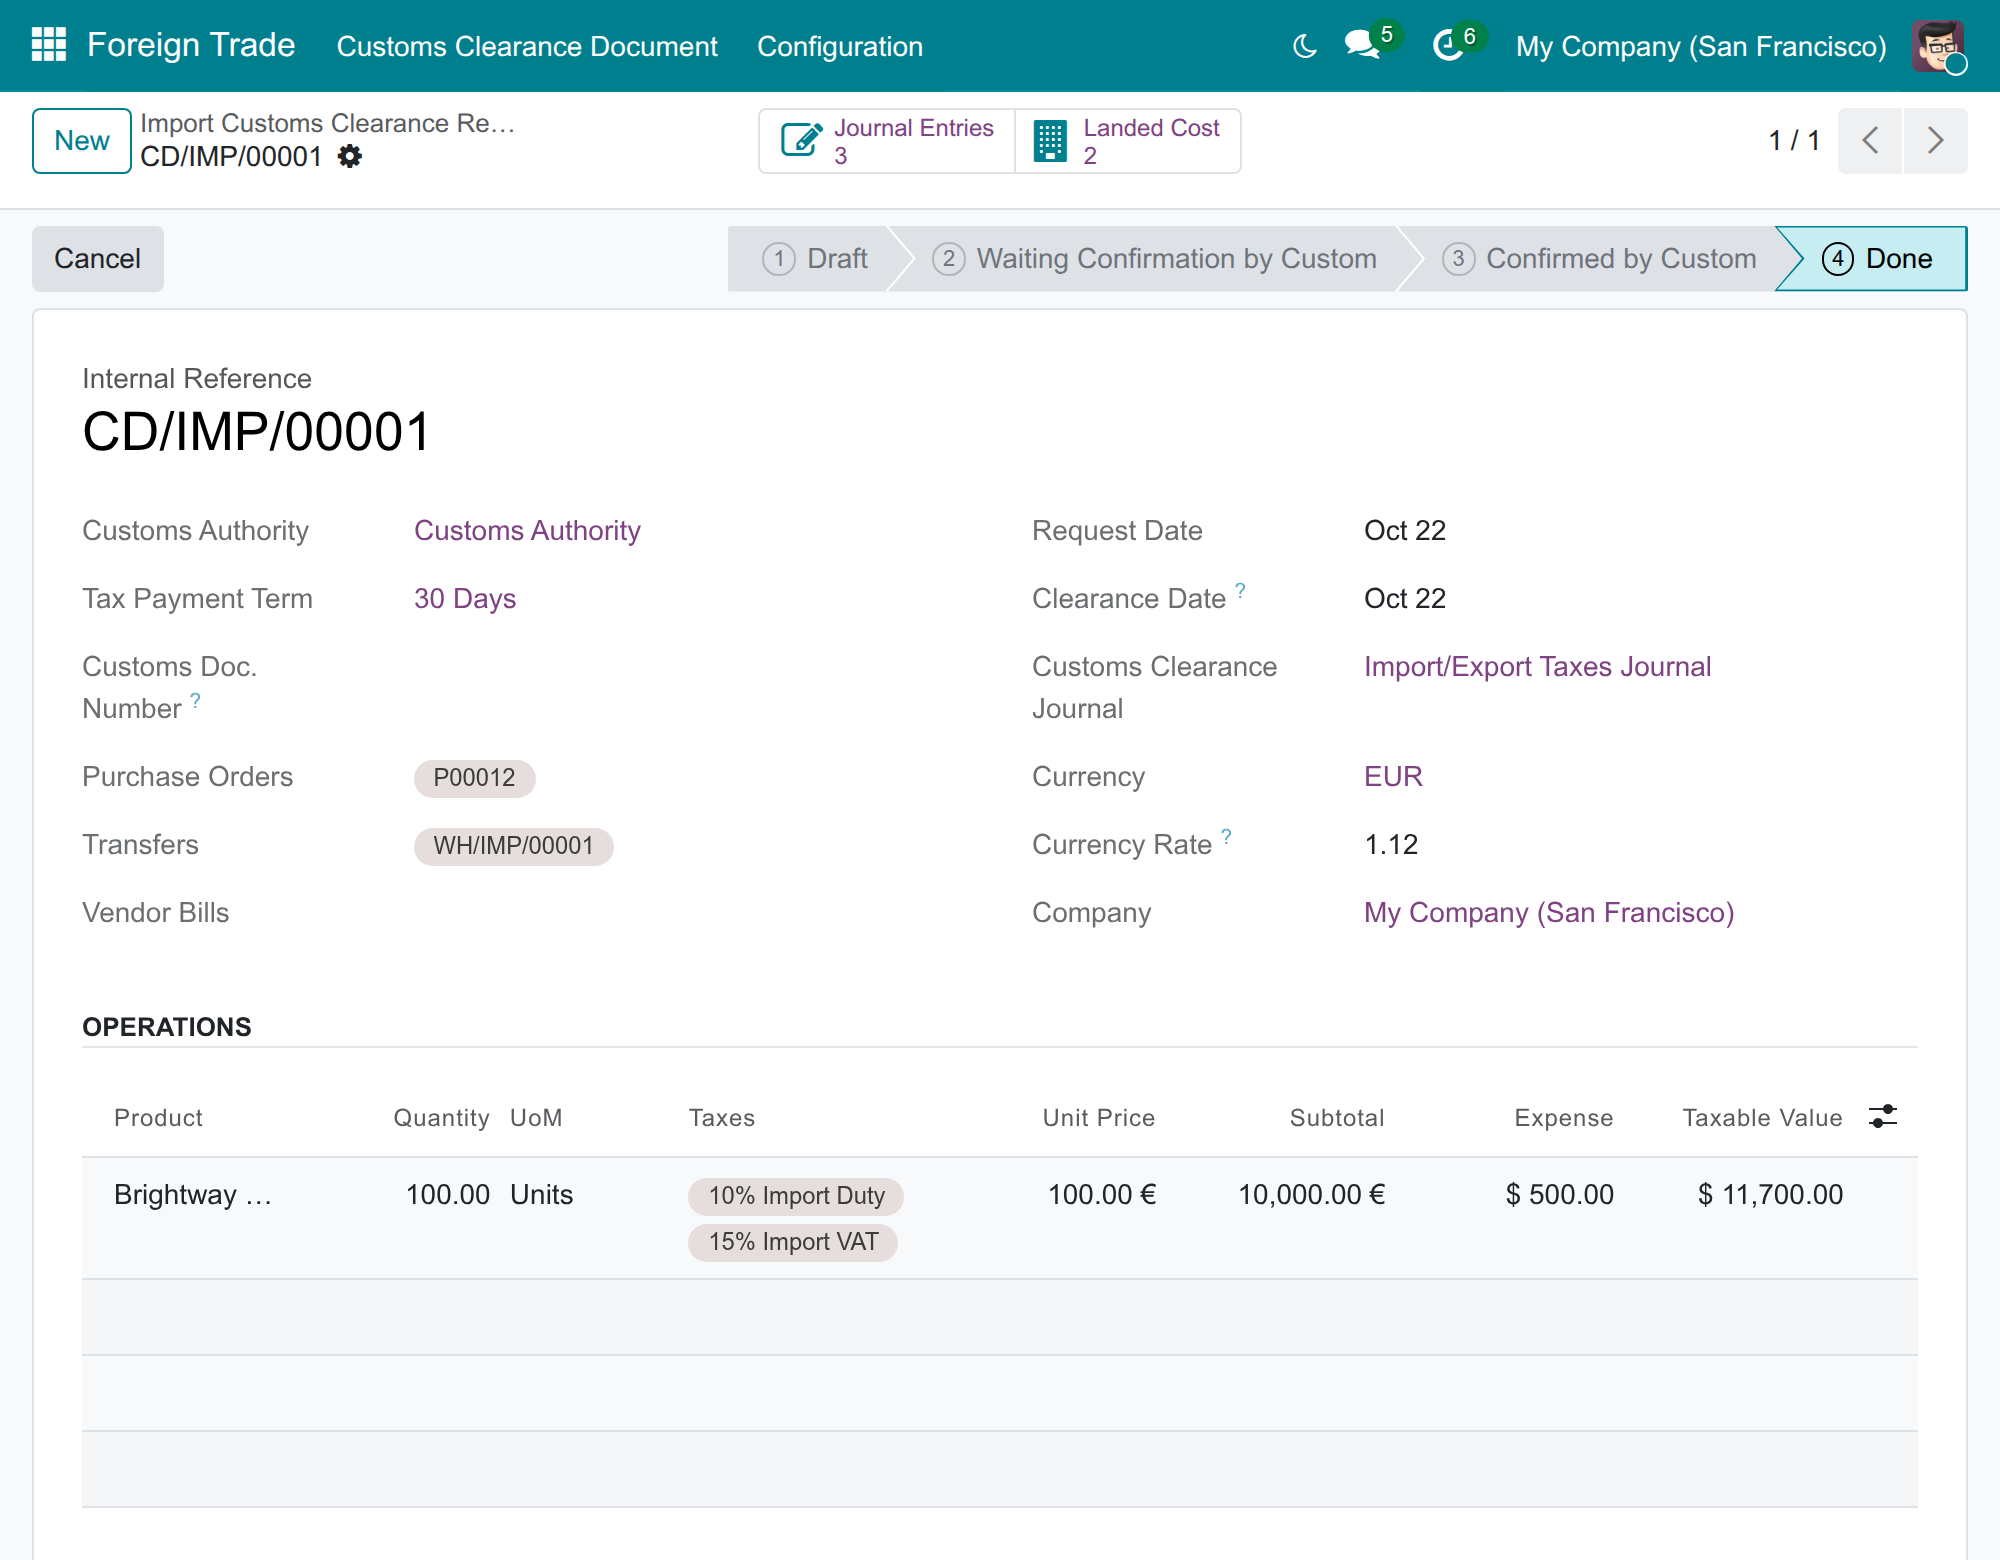Viewport: 2000px width, 1560px height.
Task: Open the apps grid menu icon
Action: (49, 45)
